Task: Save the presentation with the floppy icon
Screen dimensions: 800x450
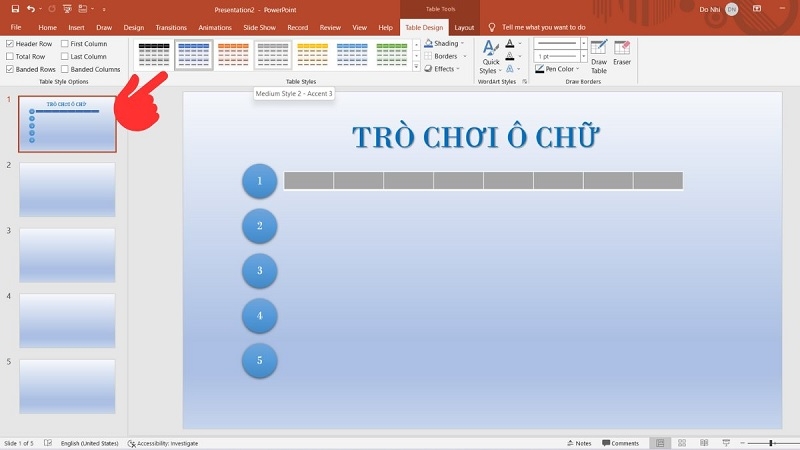Action: coord(15,9)
